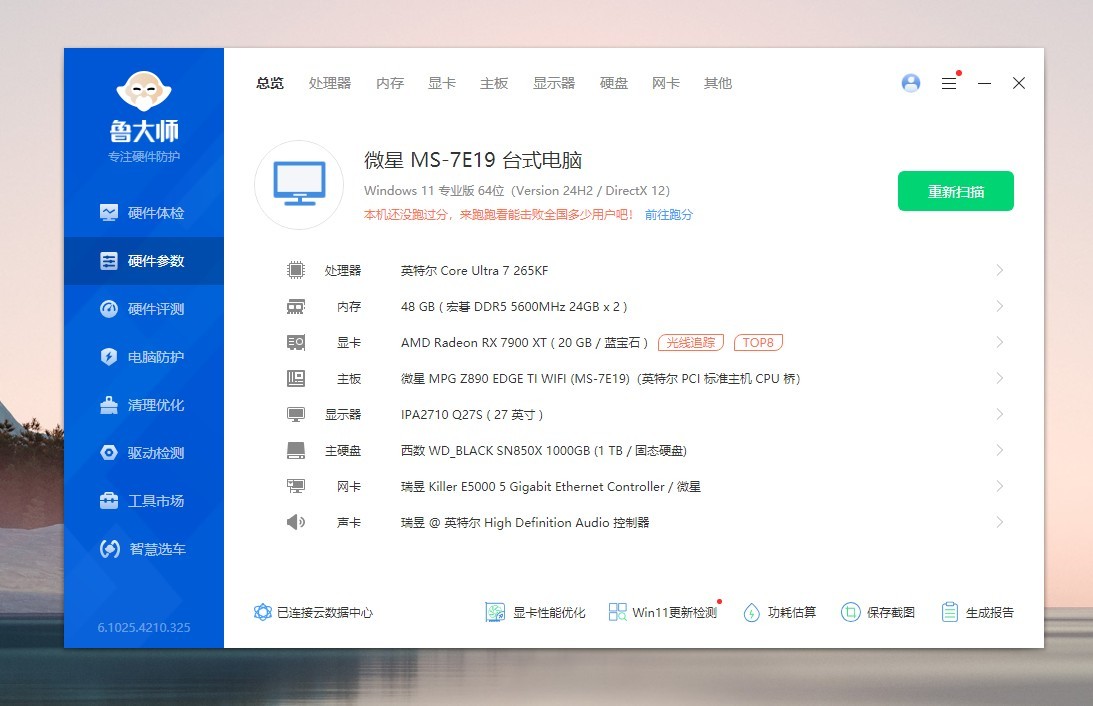The image size is (1093, 706).
Task: Open Win11更新检测 tool
Action: point(663,613)
